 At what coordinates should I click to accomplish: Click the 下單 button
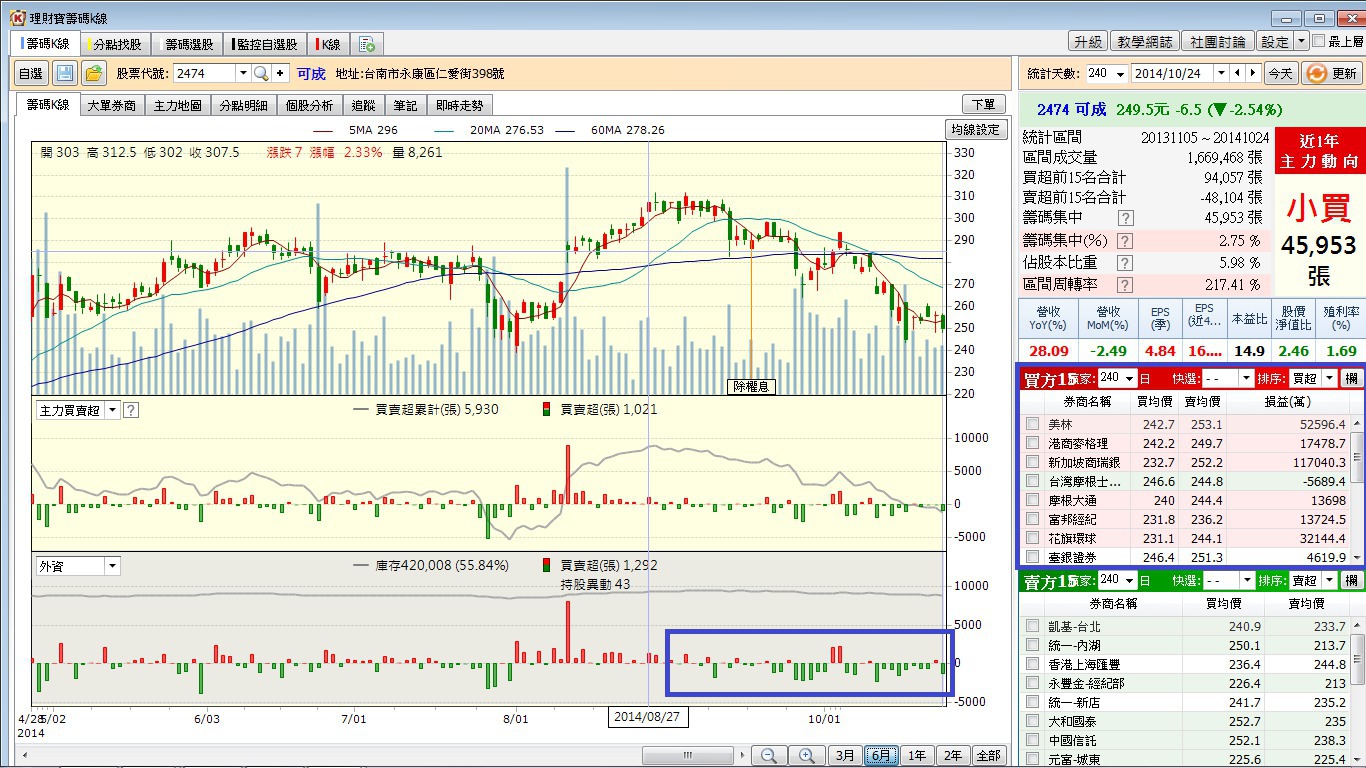coord(983,104)
